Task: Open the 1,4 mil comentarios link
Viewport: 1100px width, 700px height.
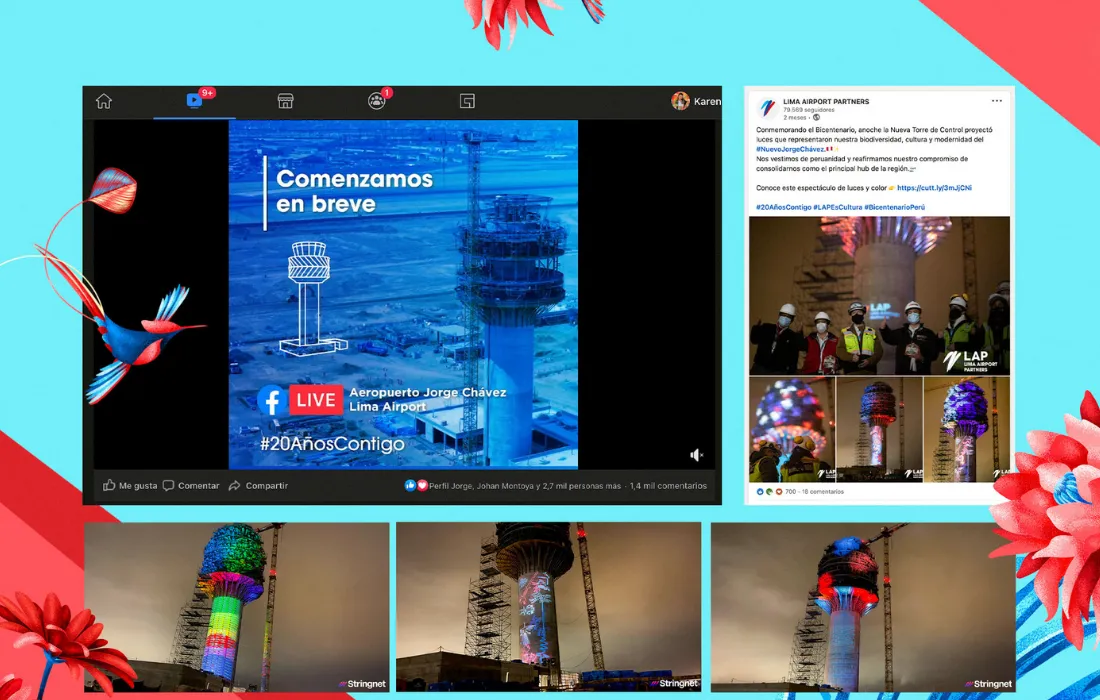Action: point(668,486)
